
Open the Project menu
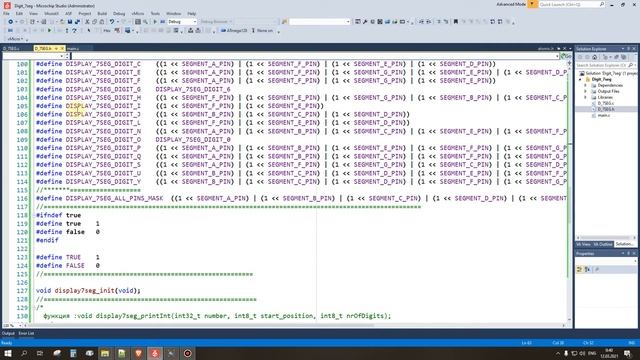click(x=84, y=13)
